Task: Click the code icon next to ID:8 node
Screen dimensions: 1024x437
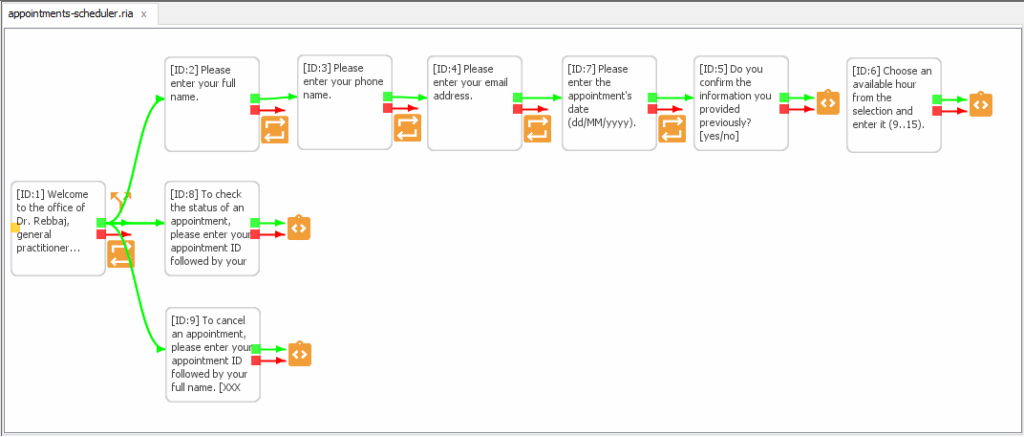Action: pos(299,227)
